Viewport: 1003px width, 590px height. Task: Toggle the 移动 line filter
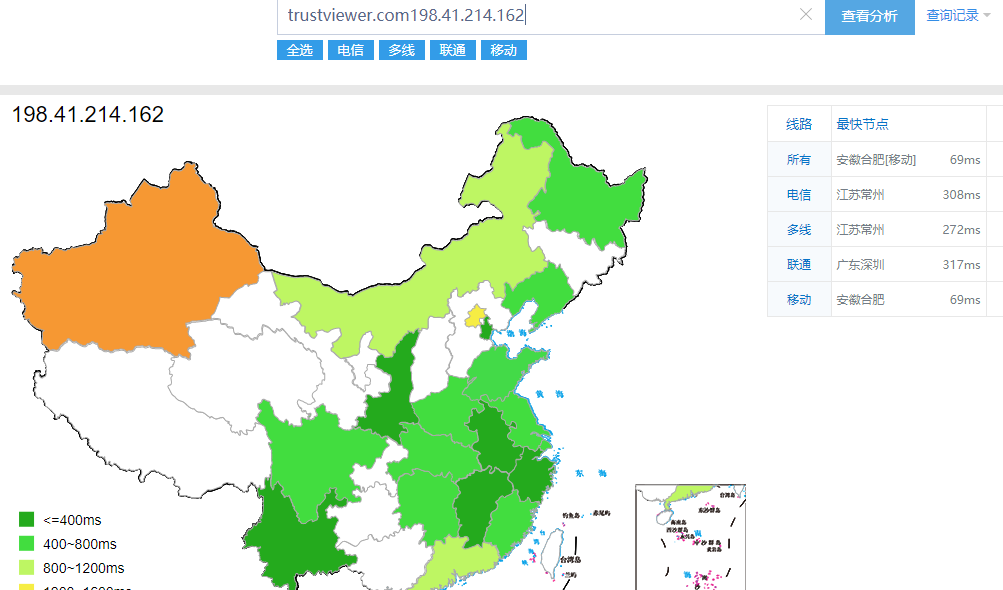point(504,50)
